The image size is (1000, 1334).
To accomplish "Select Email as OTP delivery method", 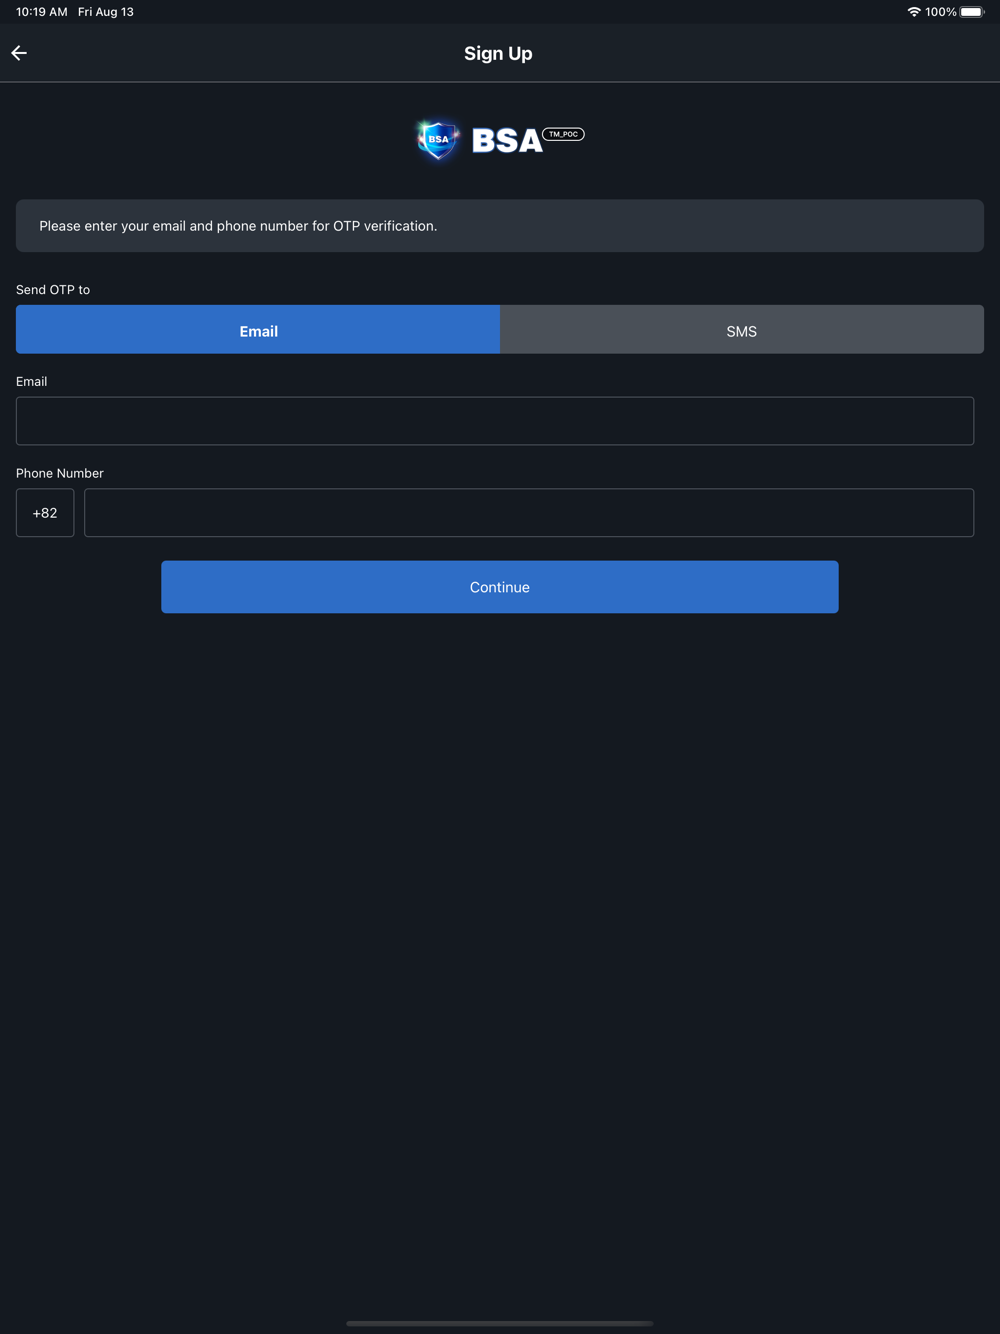I will tap(258, 330).
